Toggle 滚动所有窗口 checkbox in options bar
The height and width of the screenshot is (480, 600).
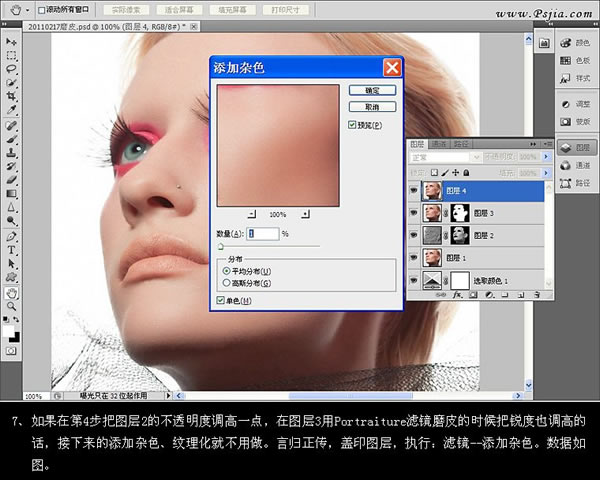click(42, 10)
